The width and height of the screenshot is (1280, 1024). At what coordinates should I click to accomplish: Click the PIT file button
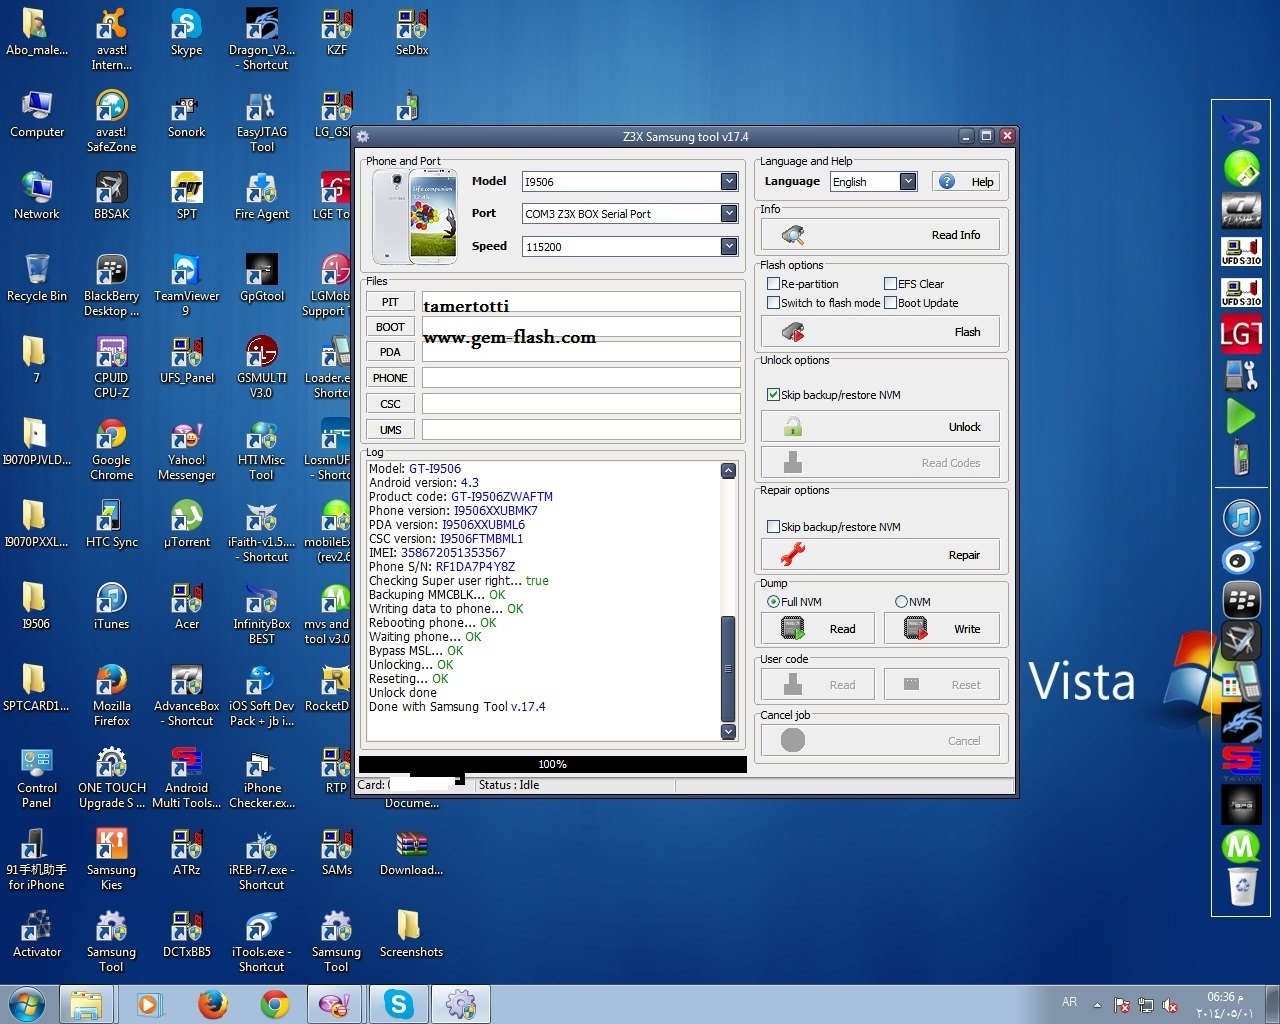(x=390, y=302)
